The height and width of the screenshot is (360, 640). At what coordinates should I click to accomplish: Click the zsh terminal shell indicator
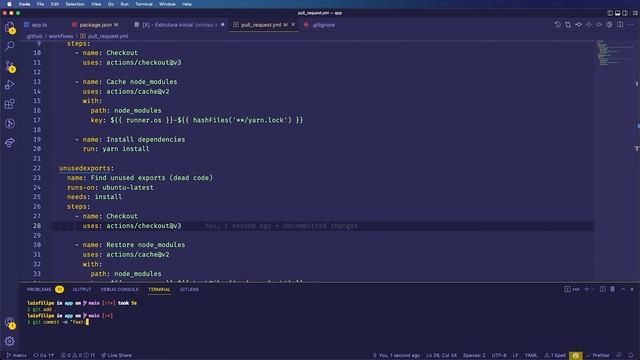572,289
